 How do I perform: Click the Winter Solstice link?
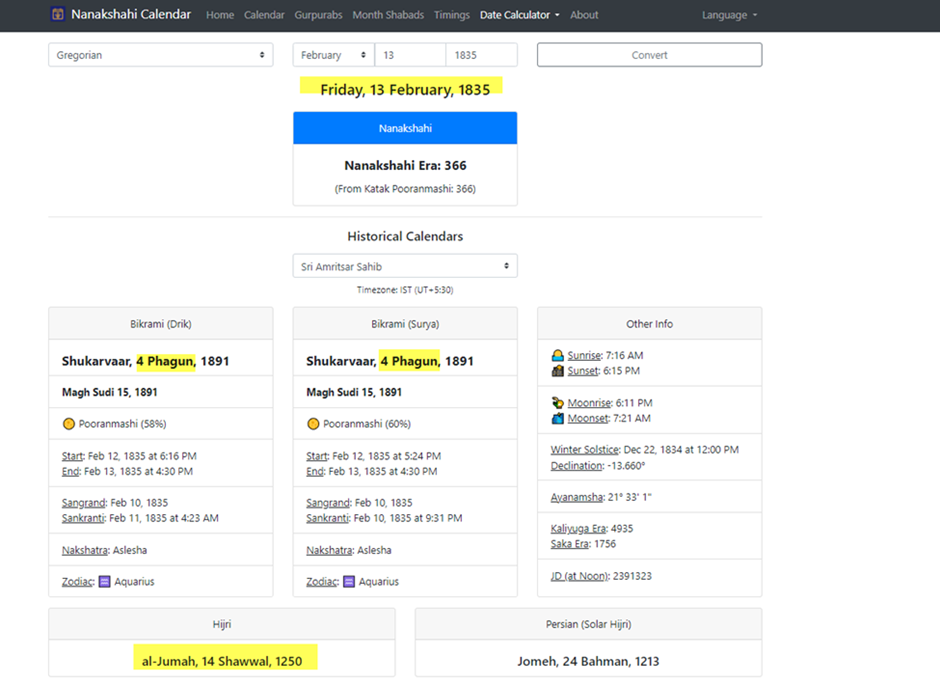(x=585, y=449)
